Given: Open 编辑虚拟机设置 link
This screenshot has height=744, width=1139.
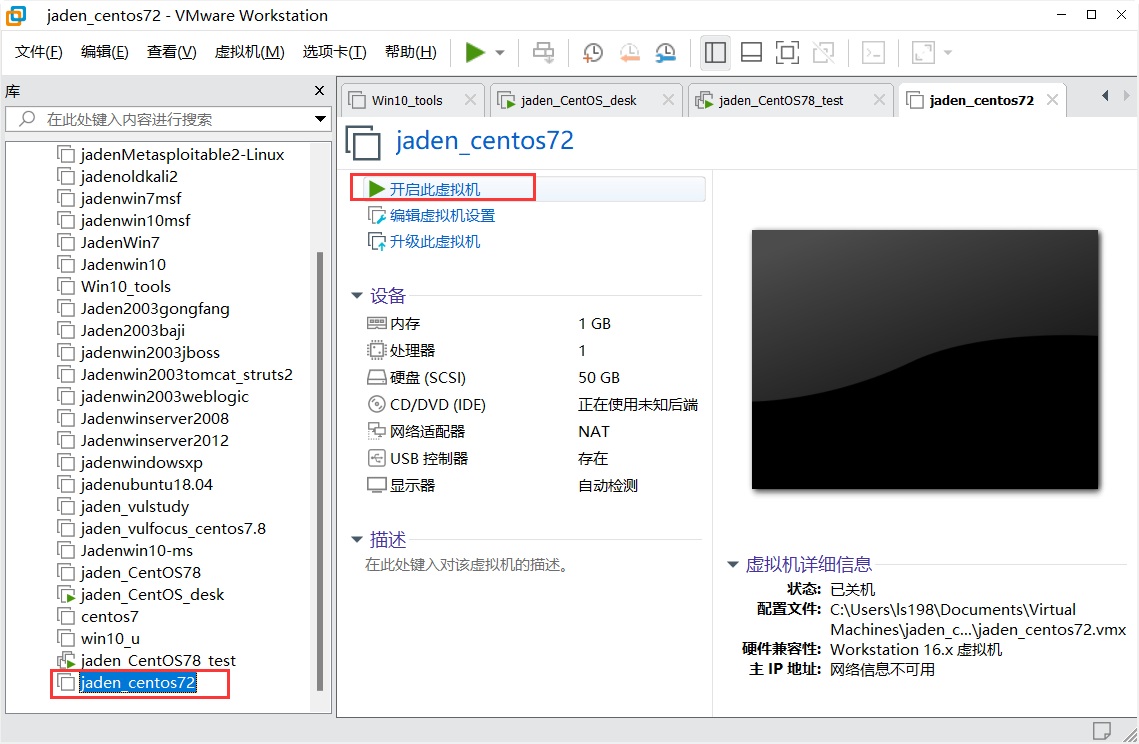Looking at the screenshot, I should 437,214.
